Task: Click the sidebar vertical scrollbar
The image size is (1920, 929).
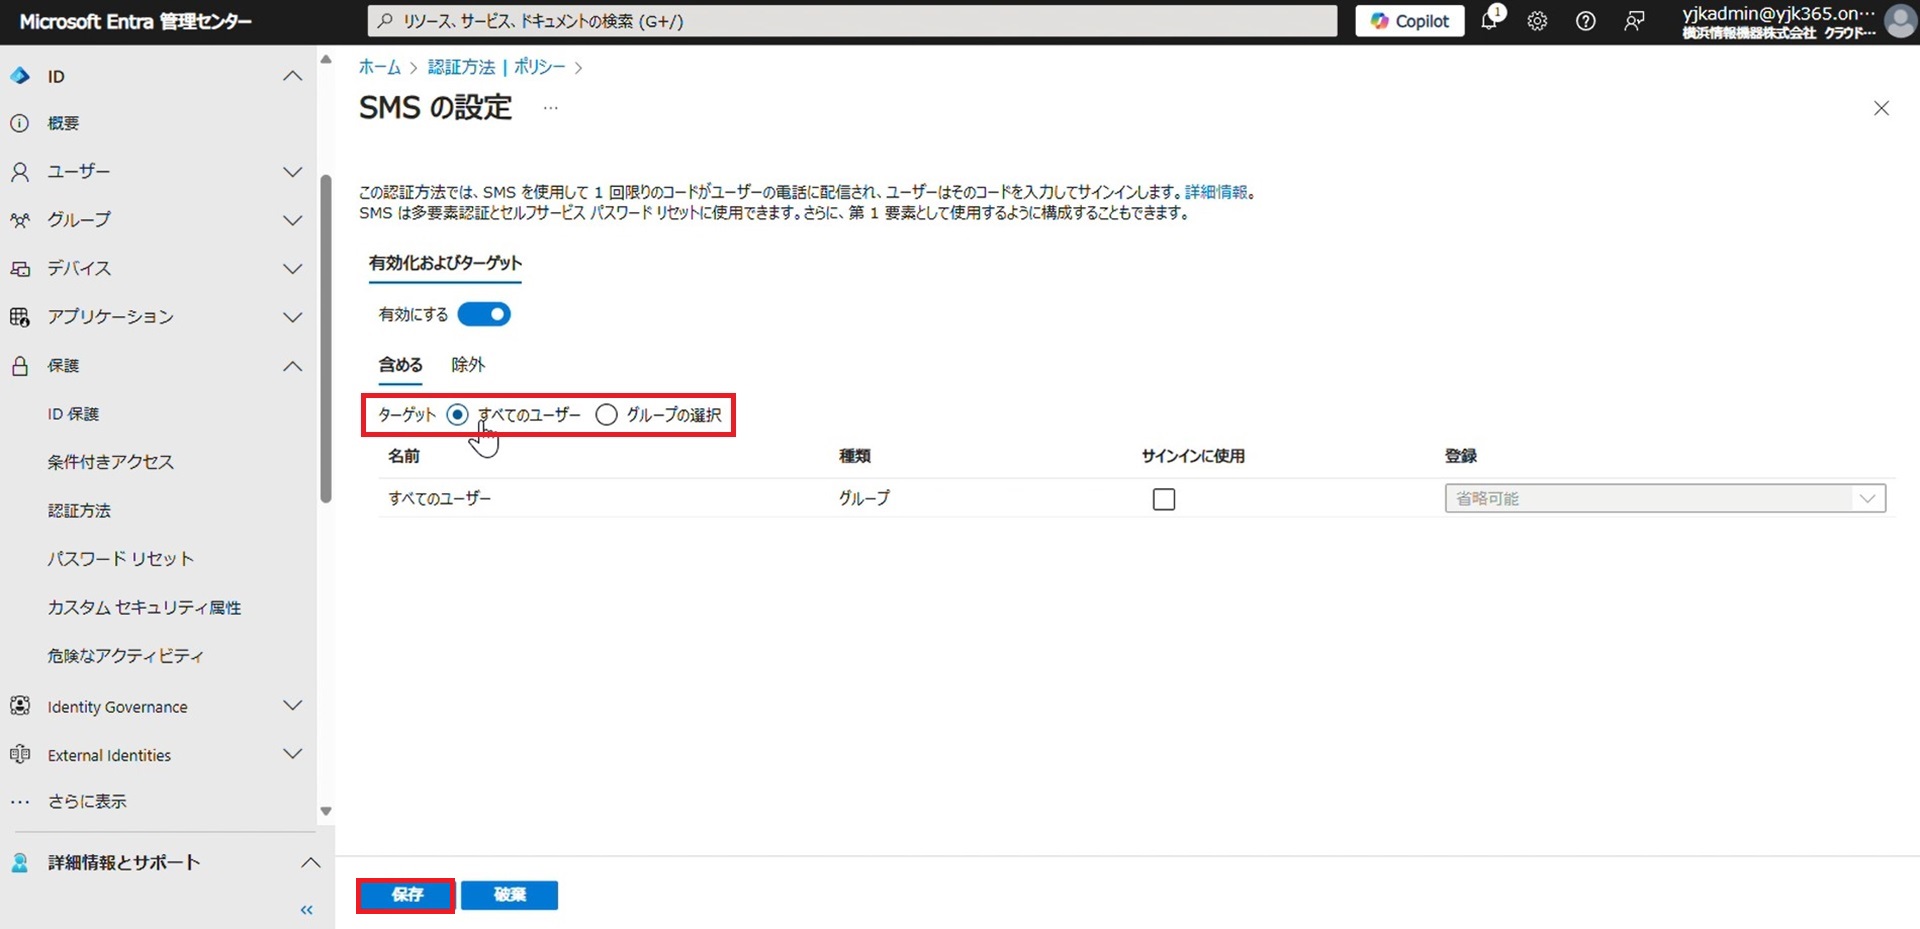Action: 325,340
